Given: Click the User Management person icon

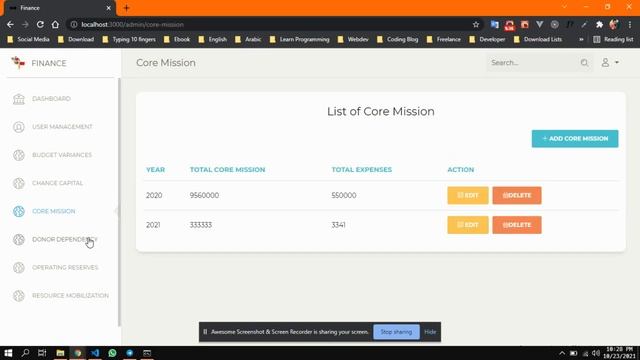Looking at the screenshot, I should pos(19,127).
